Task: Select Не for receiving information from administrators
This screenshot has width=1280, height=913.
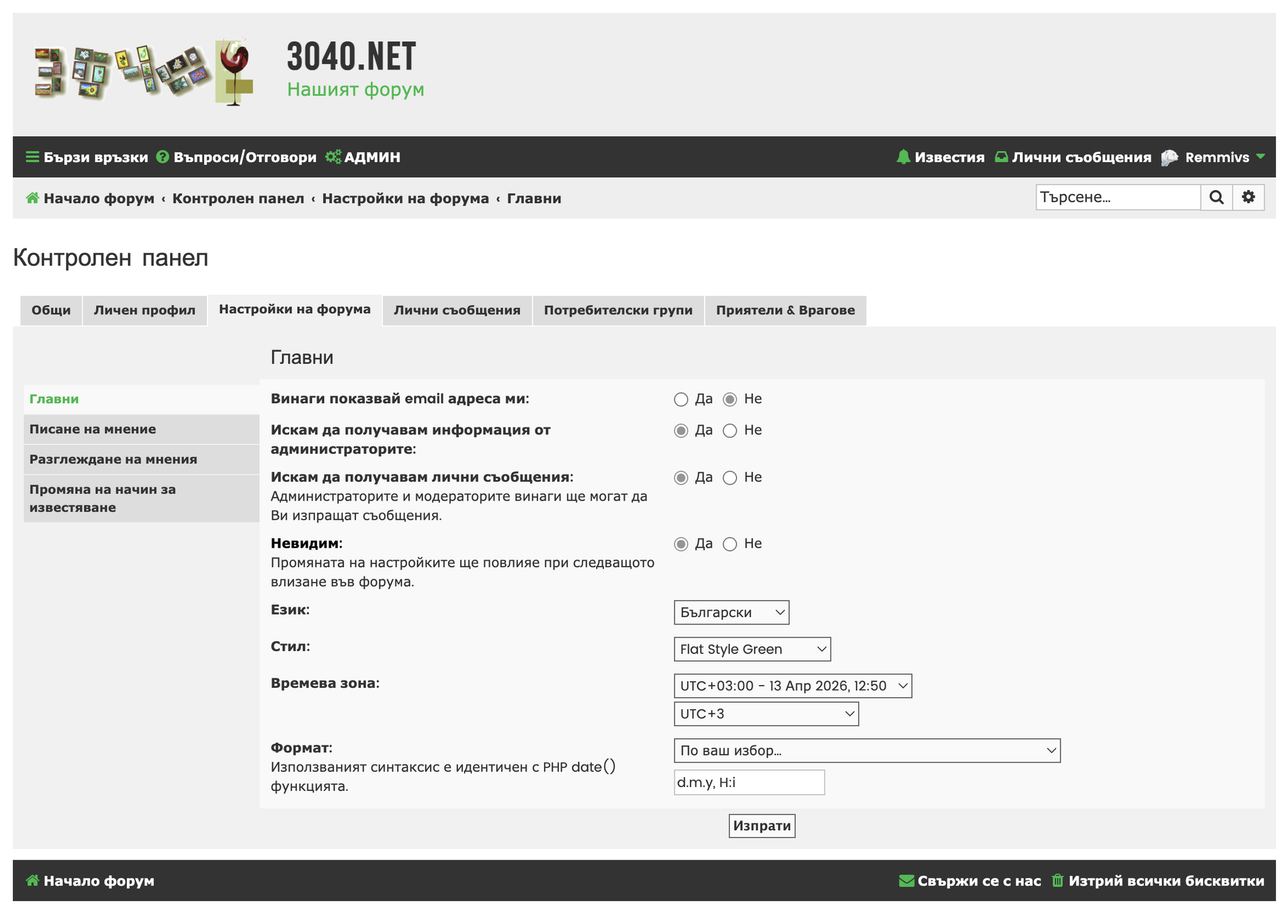Action: click(x=730, y=430)
